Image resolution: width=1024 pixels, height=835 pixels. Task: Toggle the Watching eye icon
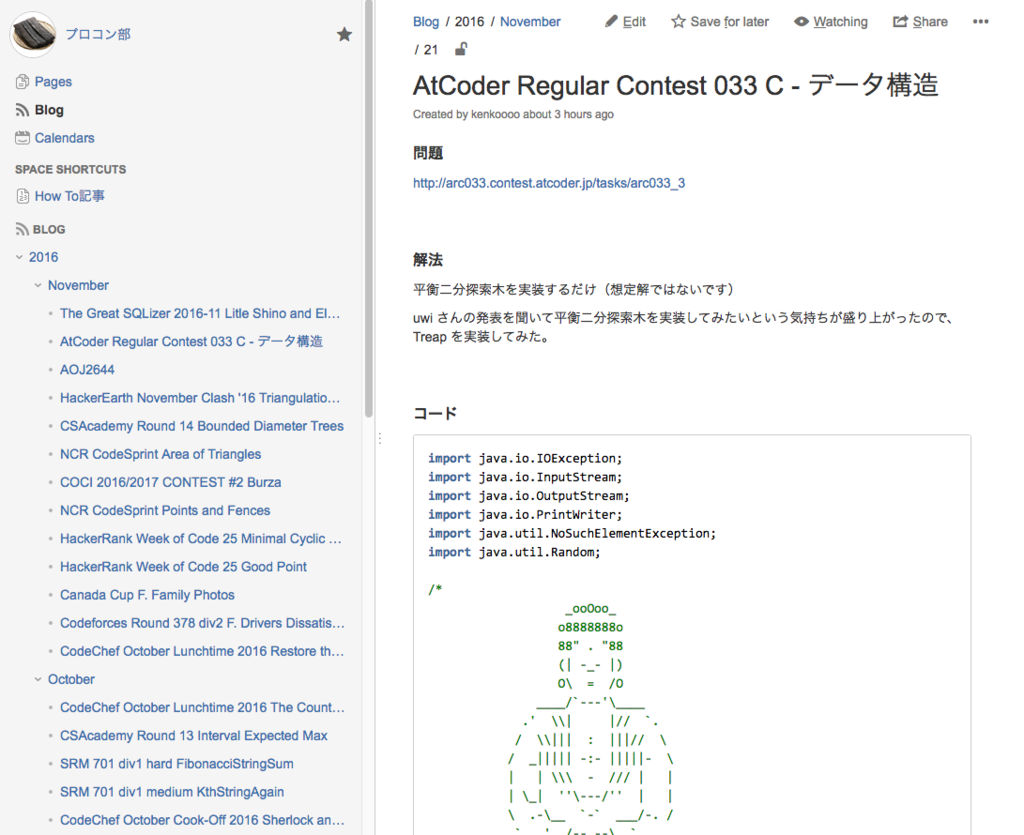(801, 22)
